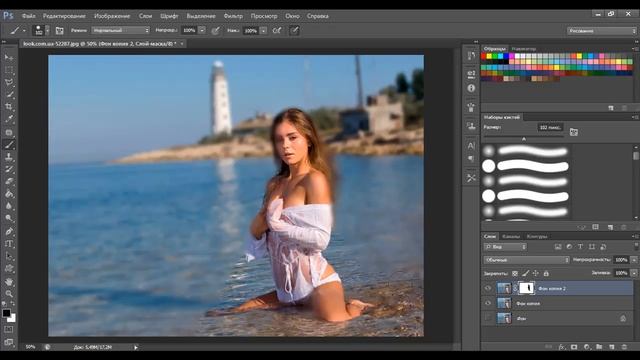
Task: Open the Tool Presets panel icon
Action: 471,178
